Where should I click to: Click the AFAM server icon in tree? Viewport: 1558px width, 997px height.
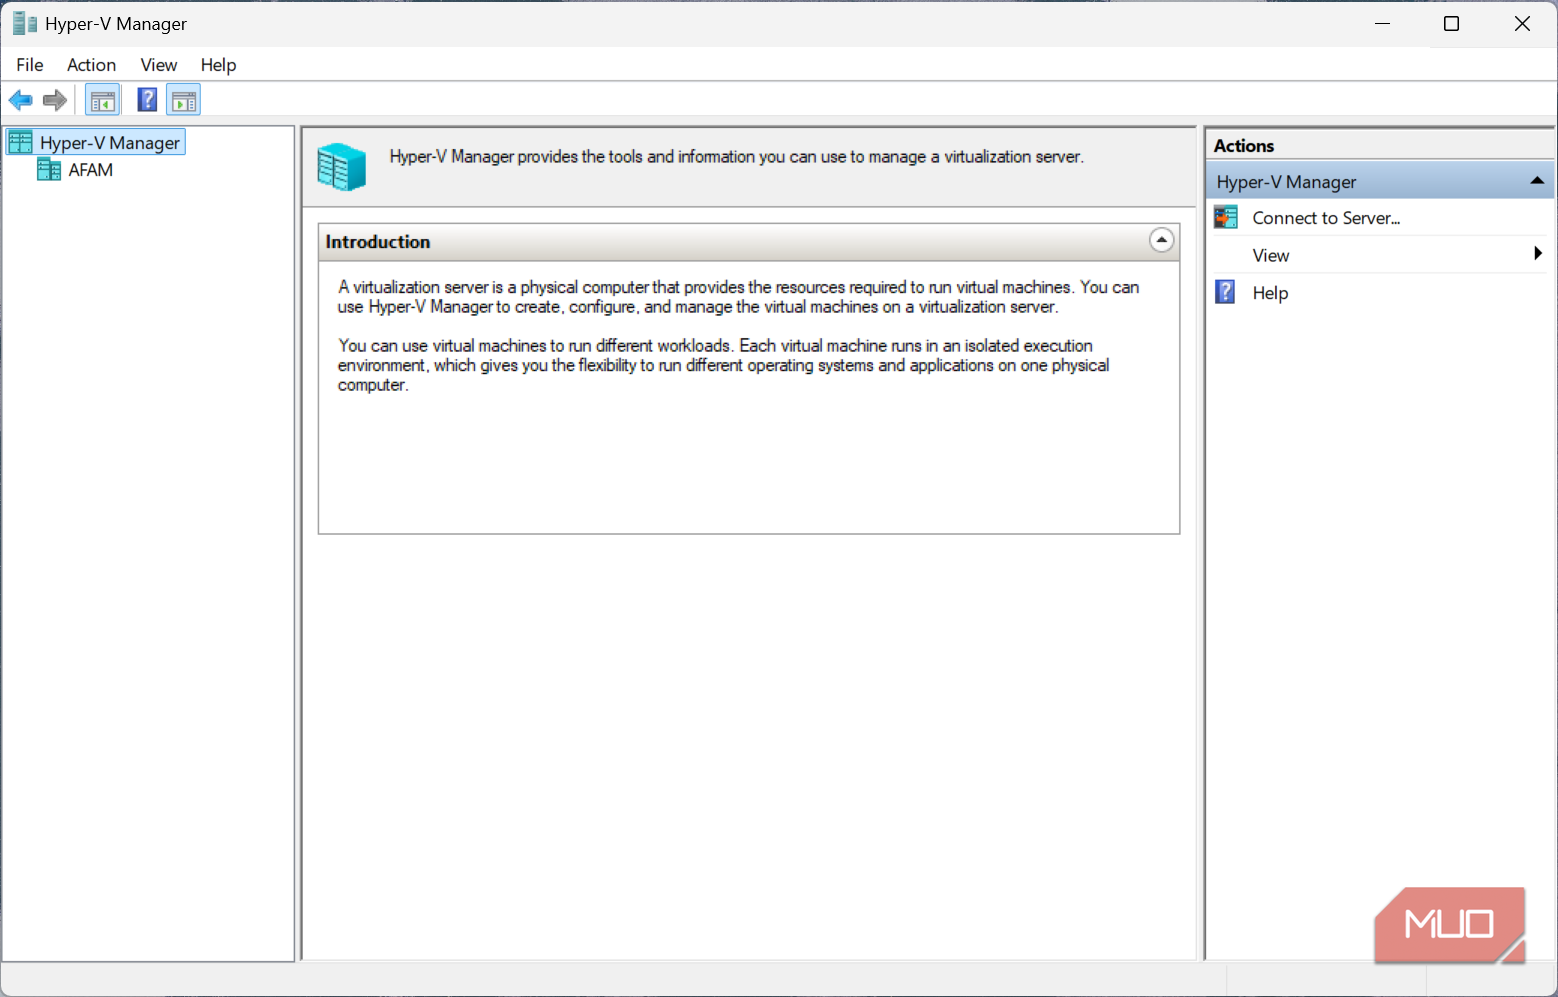(x=49, y=170)
